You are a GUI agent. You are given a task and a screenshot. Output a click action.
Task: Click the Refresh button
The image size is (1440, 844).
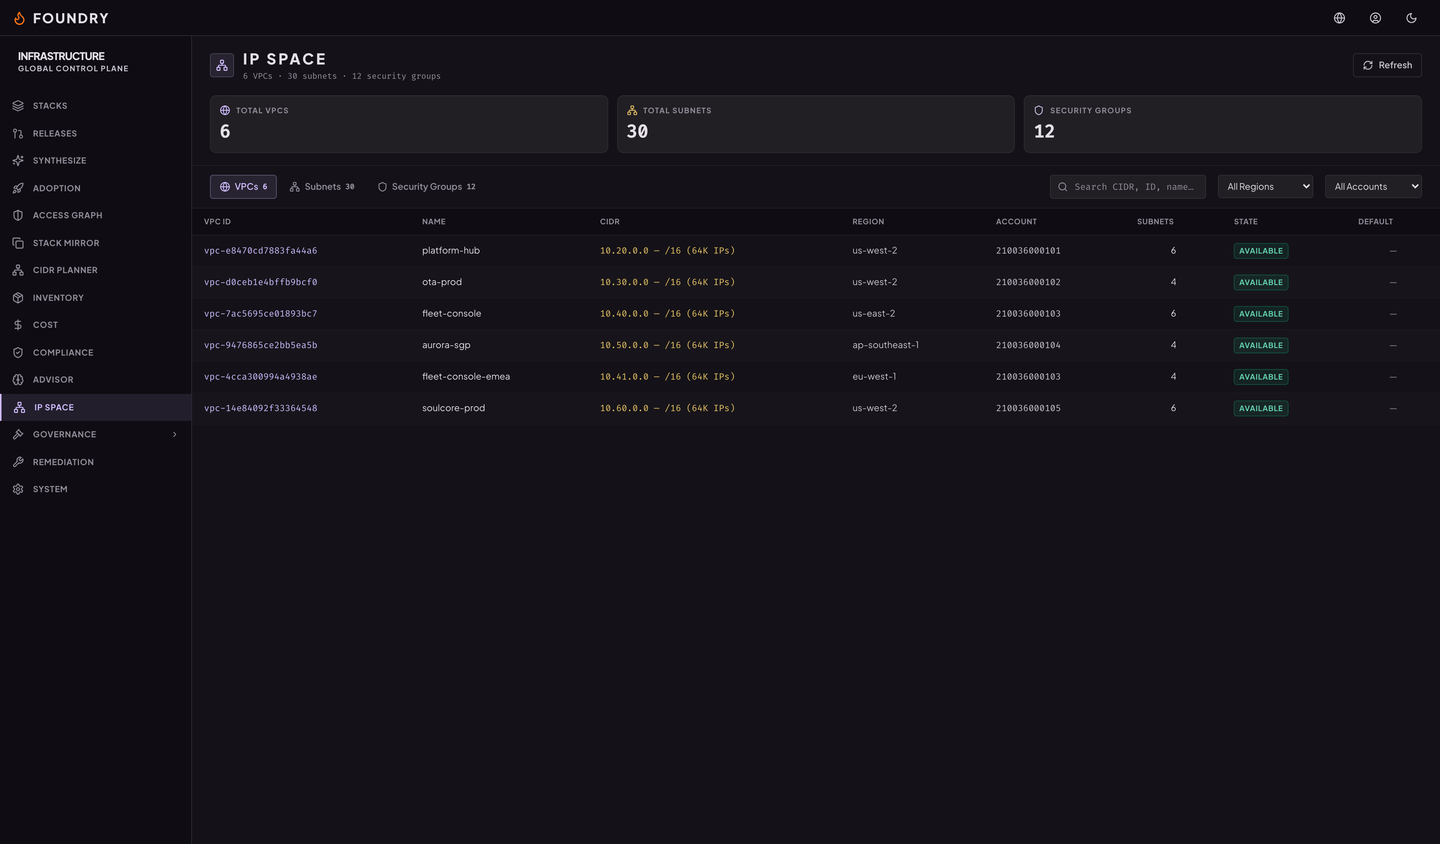click(x=1387, y=65)
